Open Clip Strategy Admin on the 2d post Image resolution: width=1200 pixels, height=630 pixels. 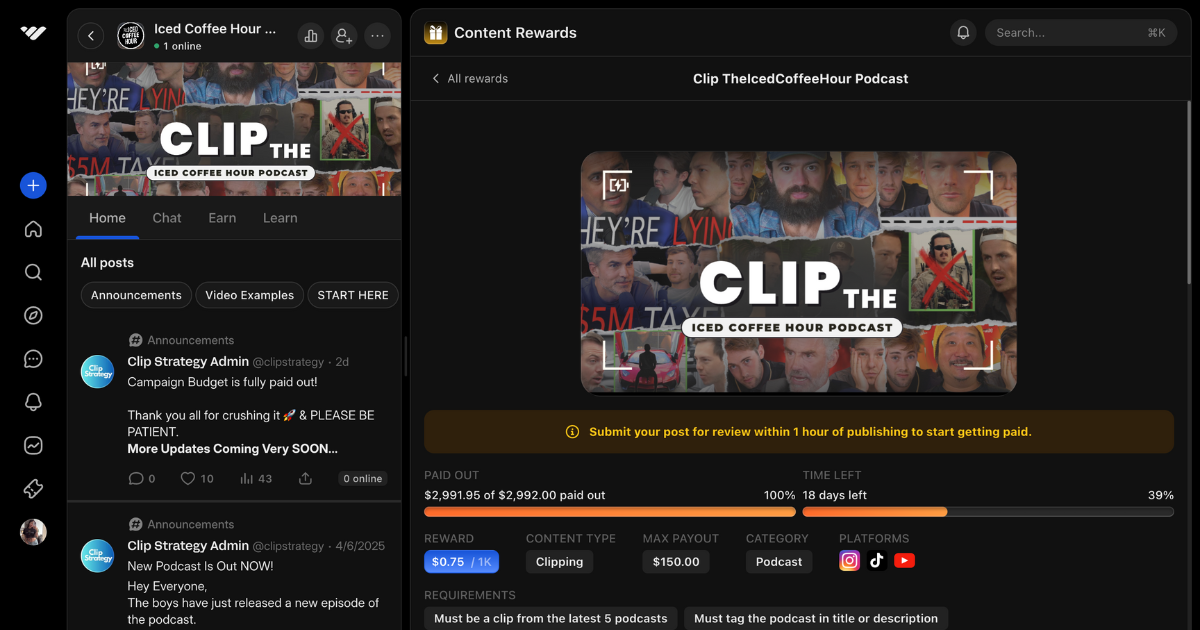tap(188, 362)
